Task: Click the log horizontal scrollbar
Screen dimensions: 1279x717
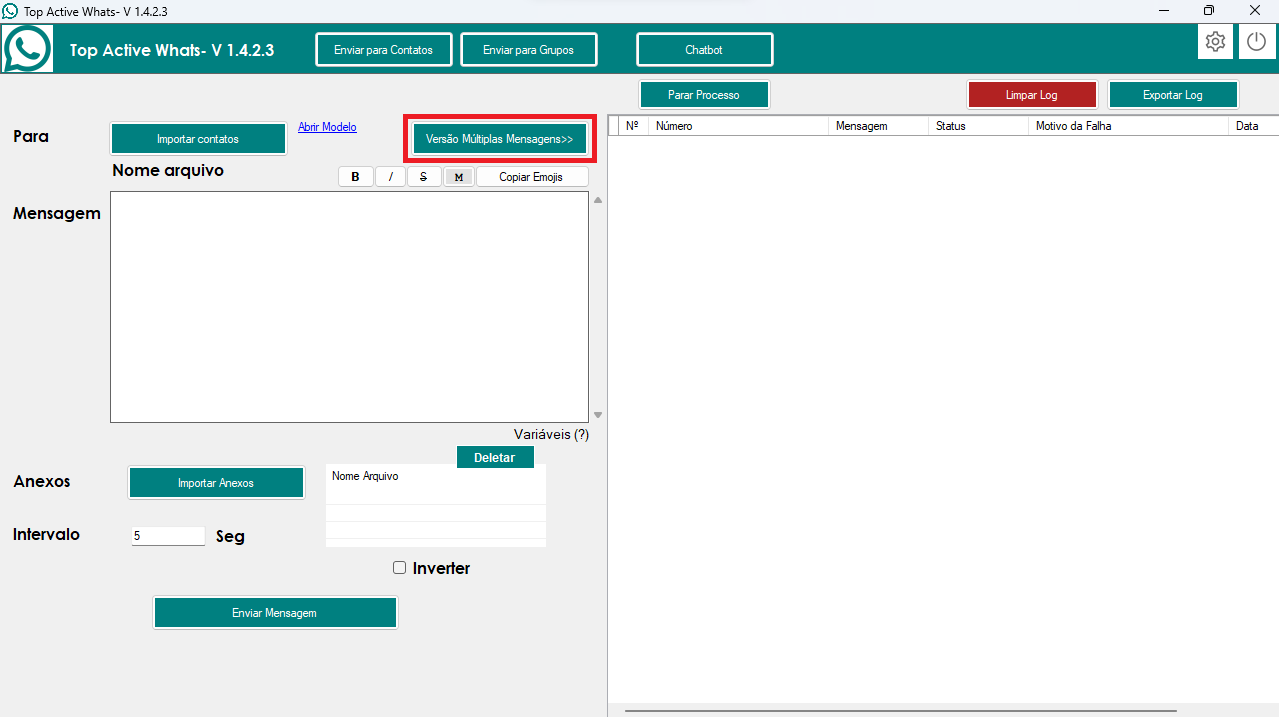Action: (900, 711)
